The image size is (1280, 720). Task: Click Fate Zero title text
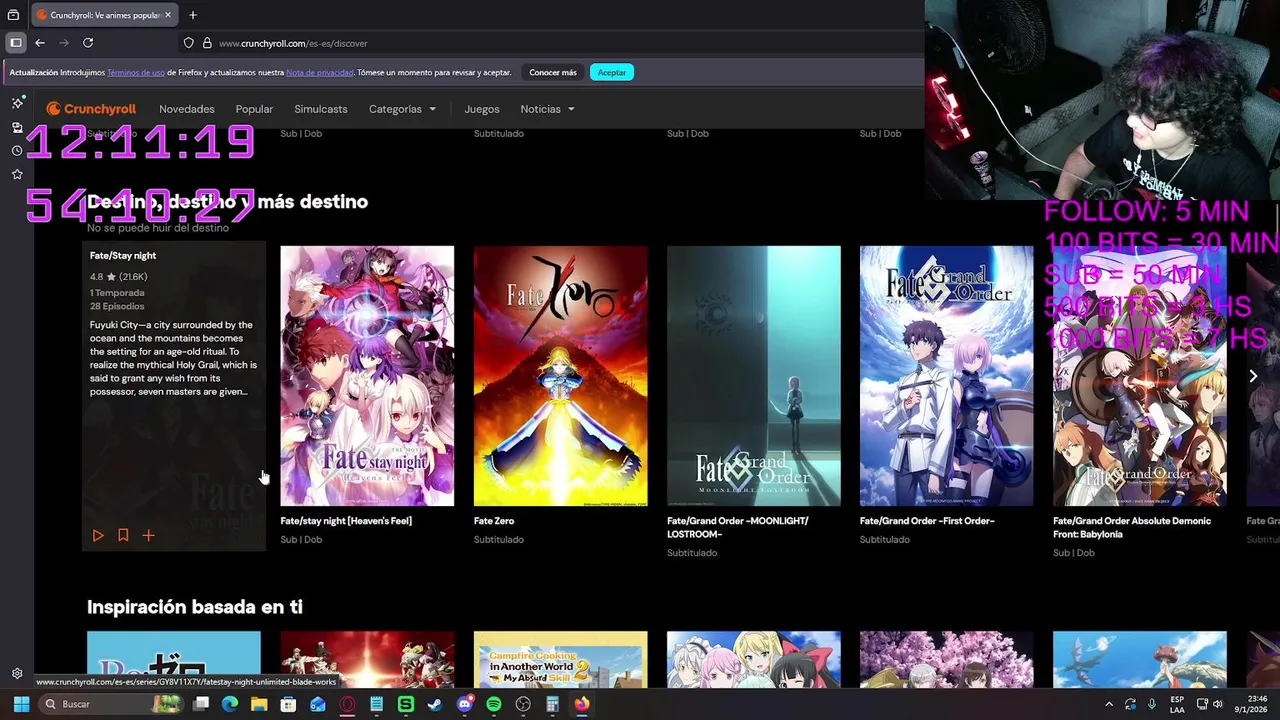(x=494, y=521)
